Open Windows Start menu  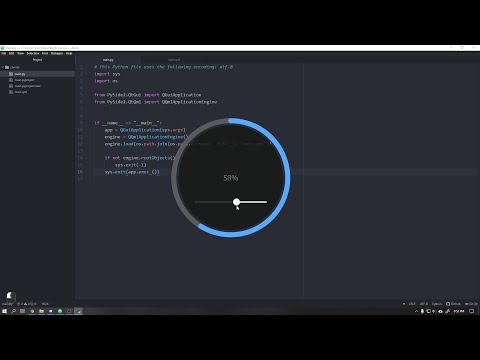[x=4, y=311]
